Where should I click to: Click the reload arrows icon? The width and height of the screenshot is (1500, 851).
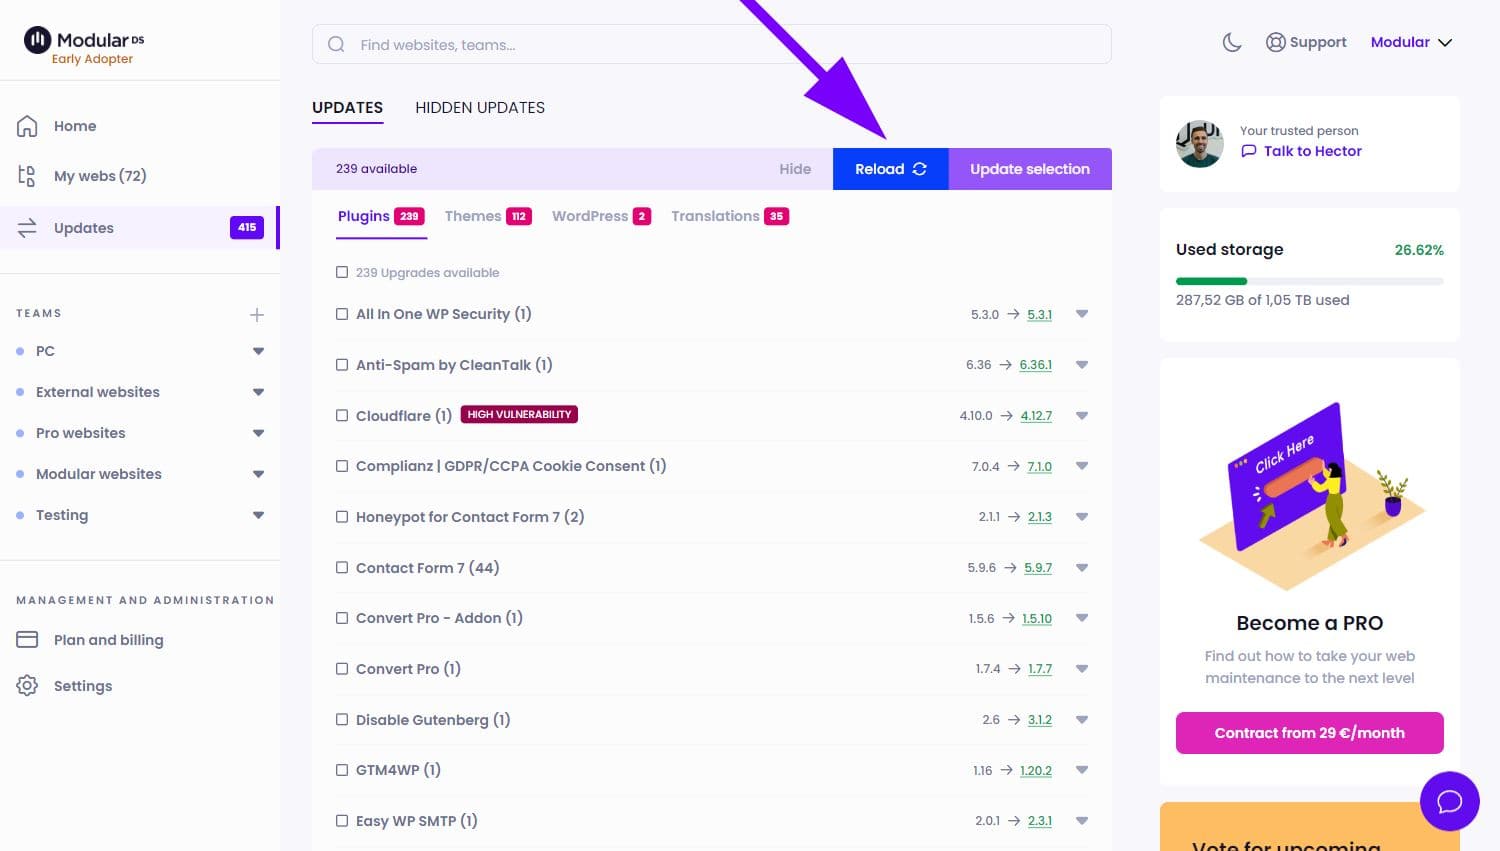coord(920,169)
